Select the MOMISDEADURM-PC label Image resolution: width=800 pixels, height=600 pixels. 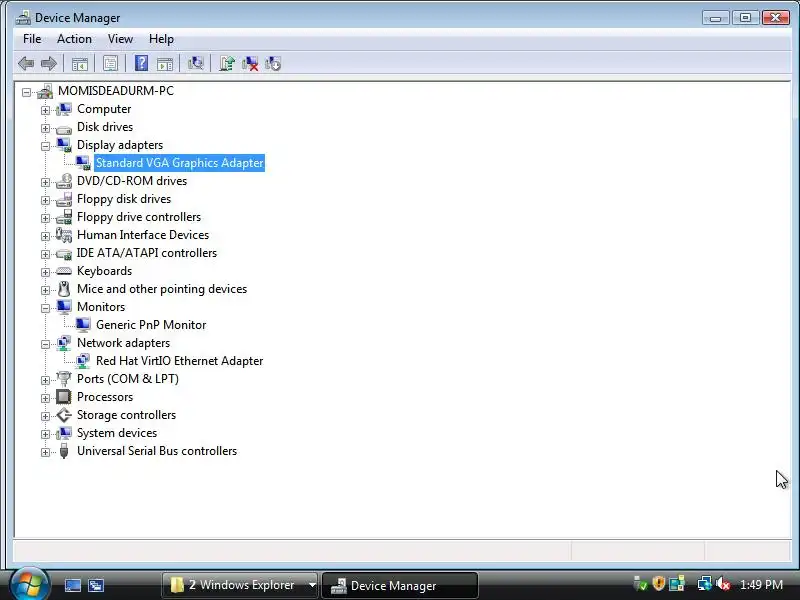(116, 91)
